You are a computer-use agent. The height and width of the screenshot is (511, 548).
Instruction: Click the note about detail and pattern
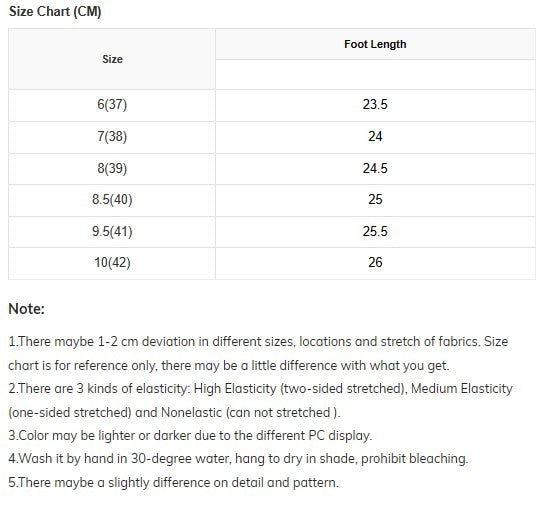(x=173, y=482)
